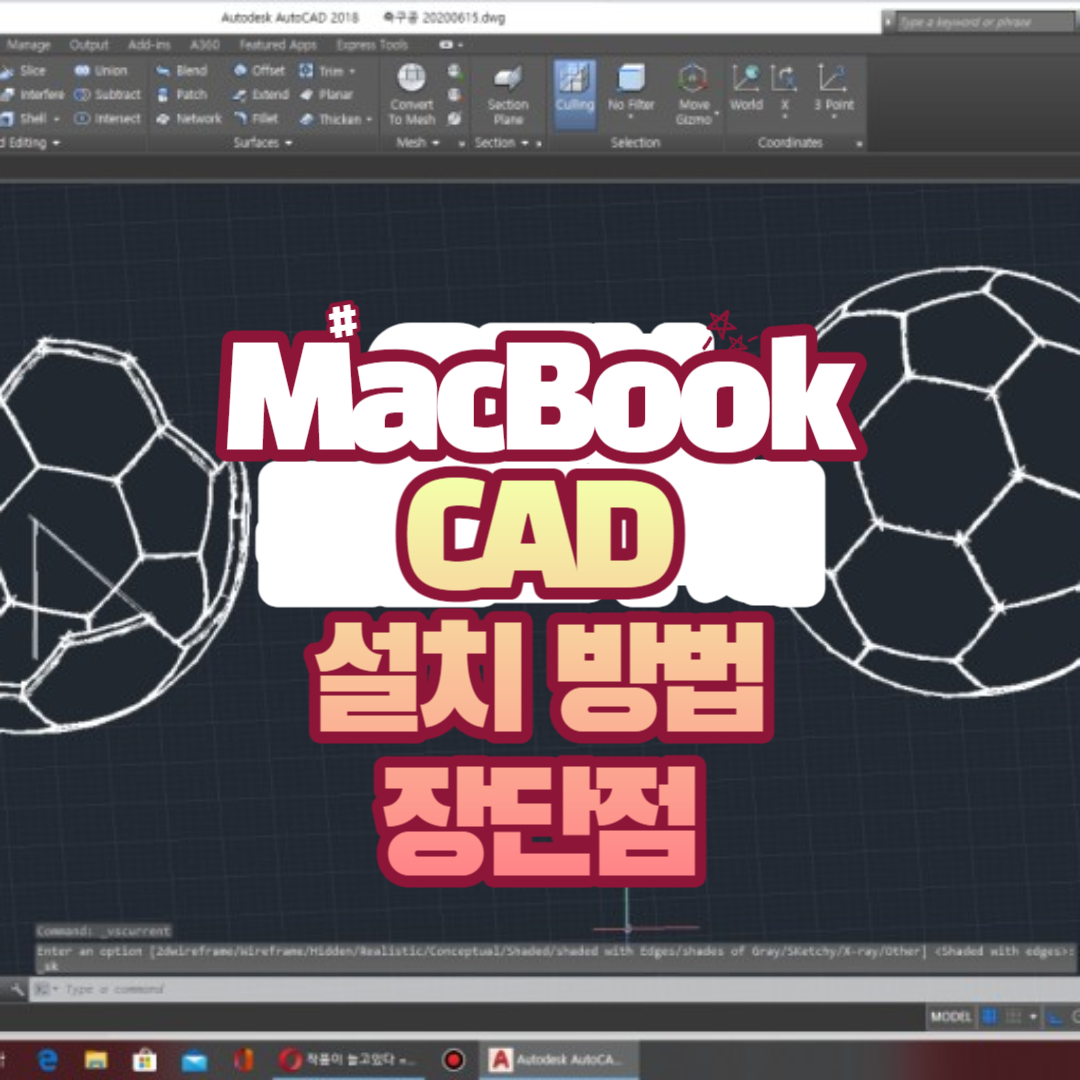The width and height of the screenshot is (1080, 1080).
Task: Select the Extend surface tool
Action: [260, 95]
